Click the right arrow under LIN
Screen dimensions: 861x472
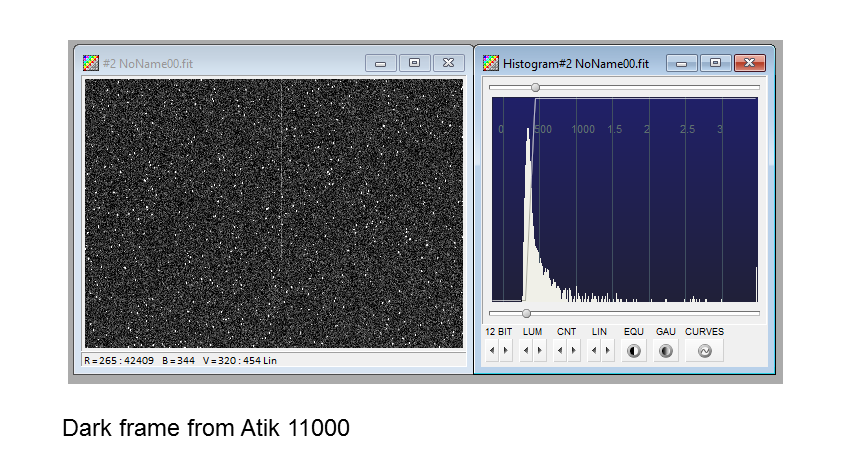pos(608,351)
